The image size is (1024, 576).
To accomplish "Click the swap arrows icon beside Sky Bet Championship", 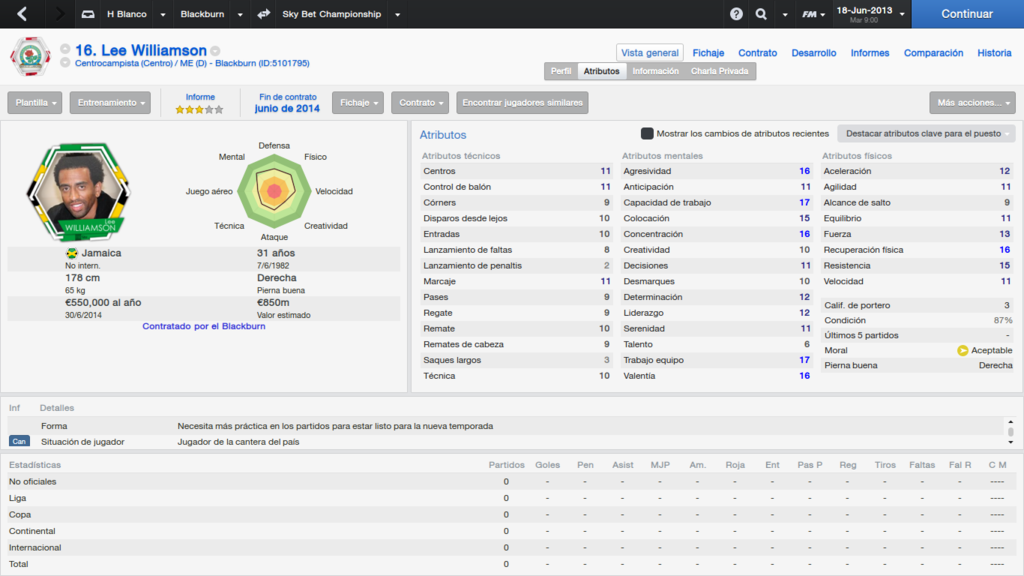I will [x=264, y=14].
